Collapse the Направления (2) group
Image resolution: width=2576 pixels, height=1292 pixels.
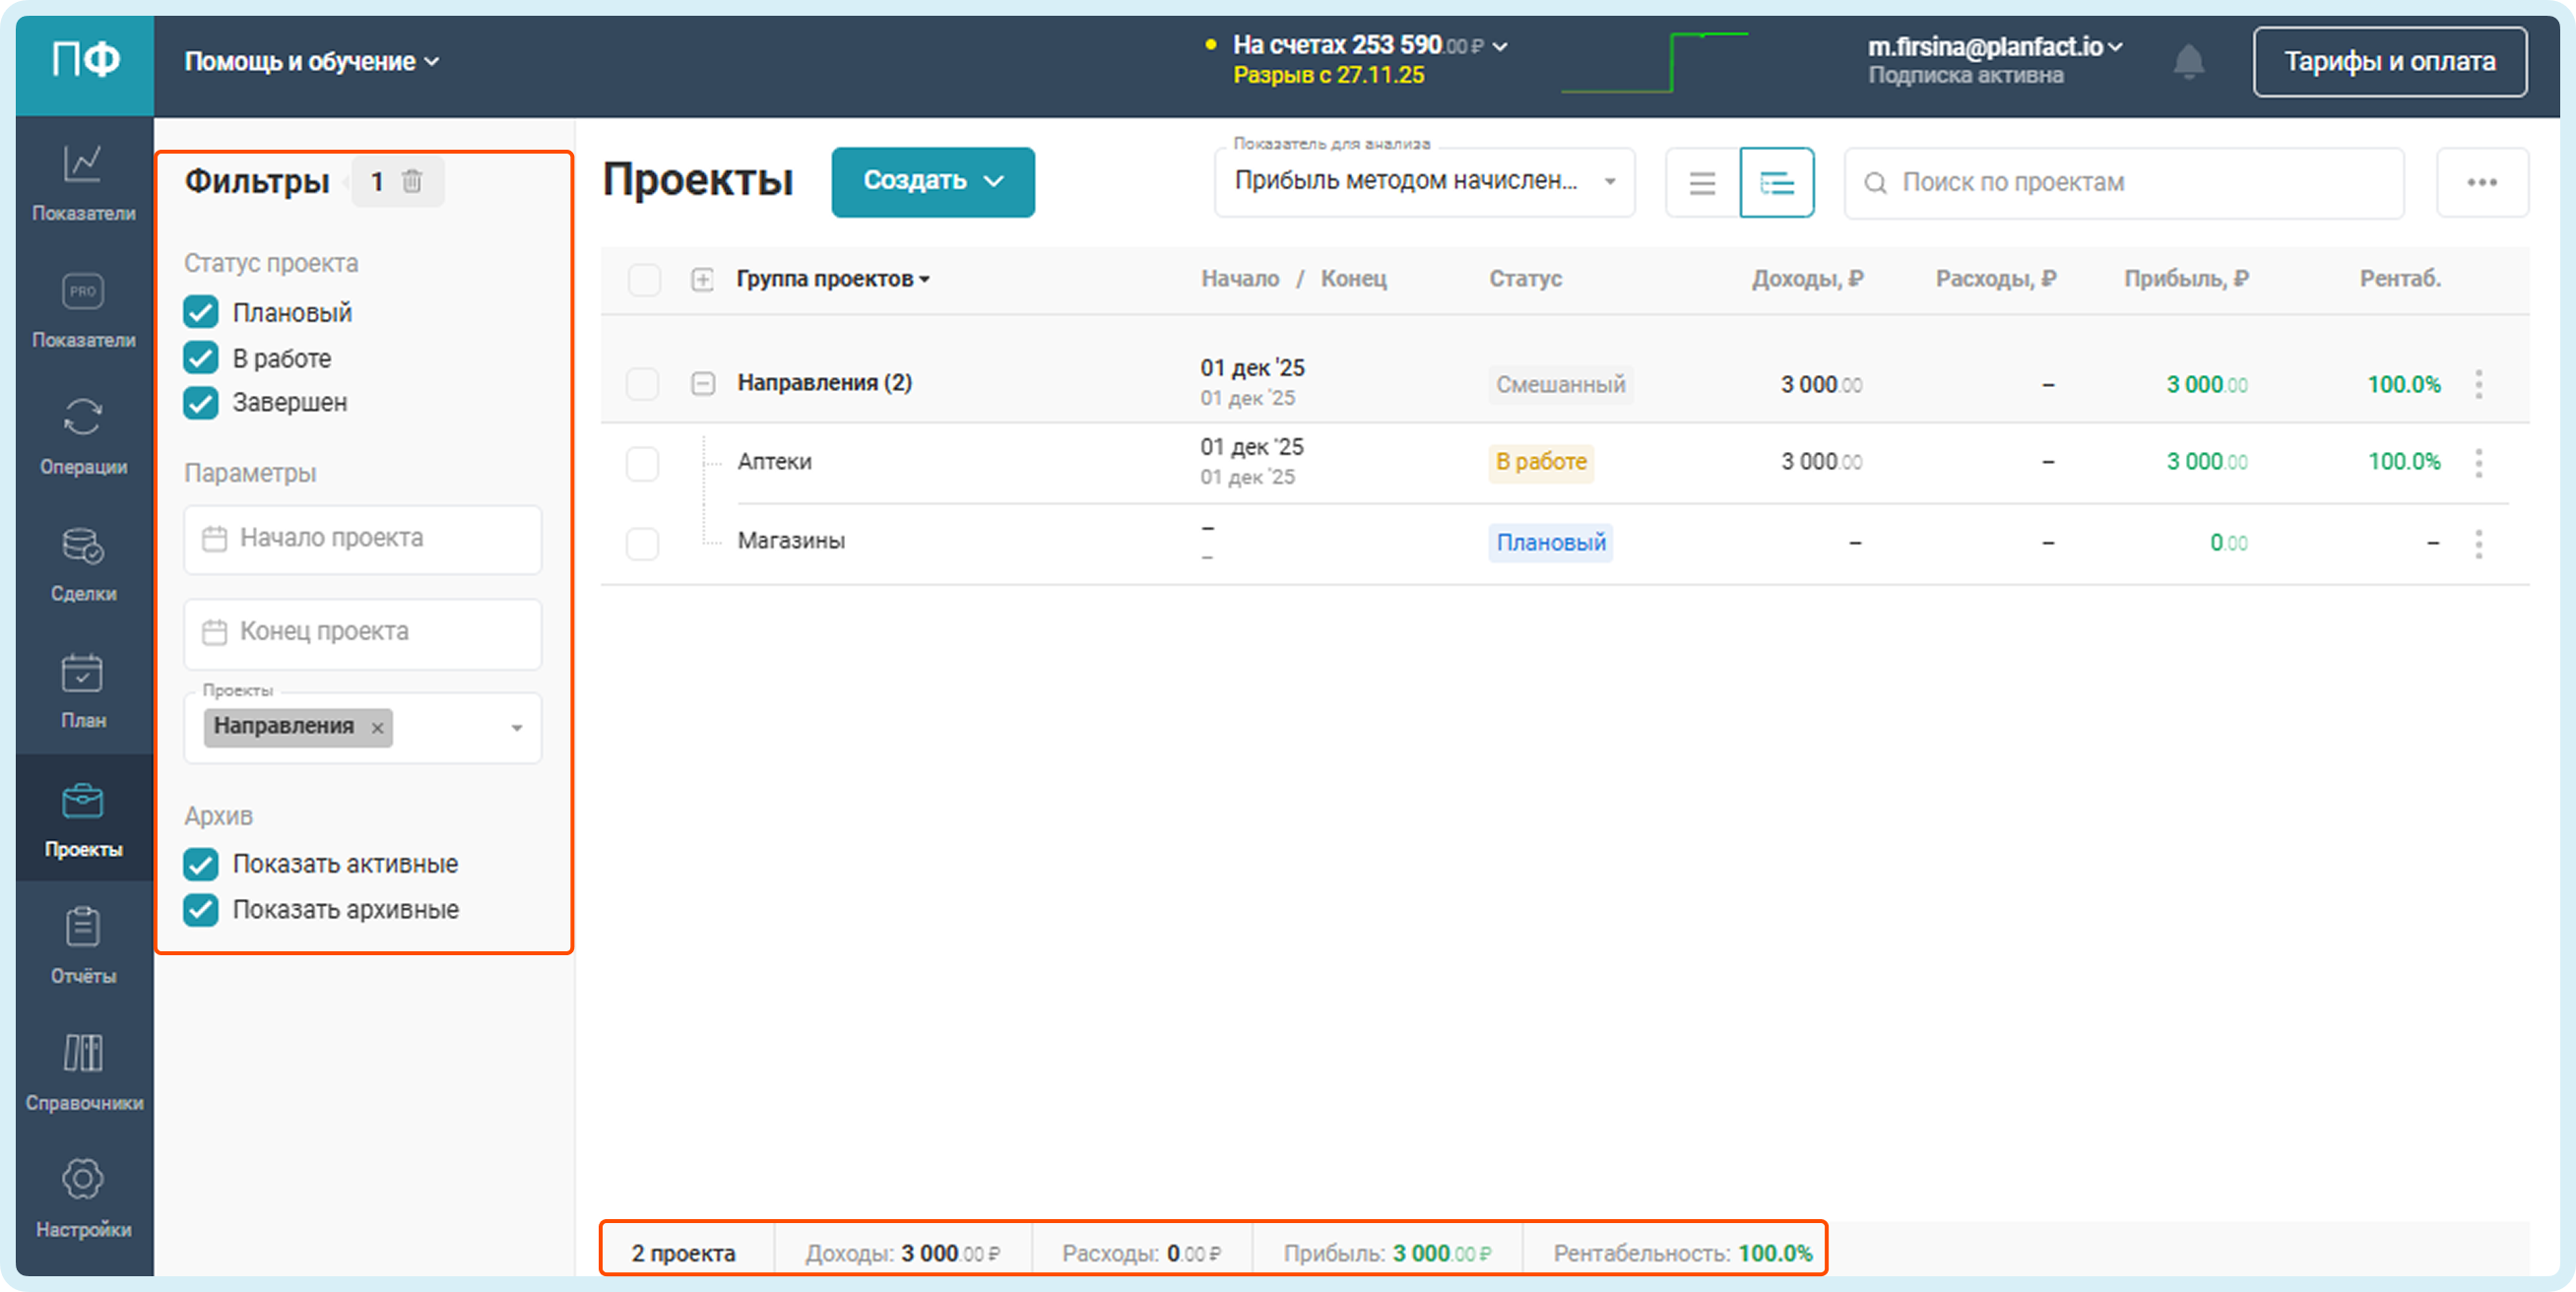click(703, 384)
